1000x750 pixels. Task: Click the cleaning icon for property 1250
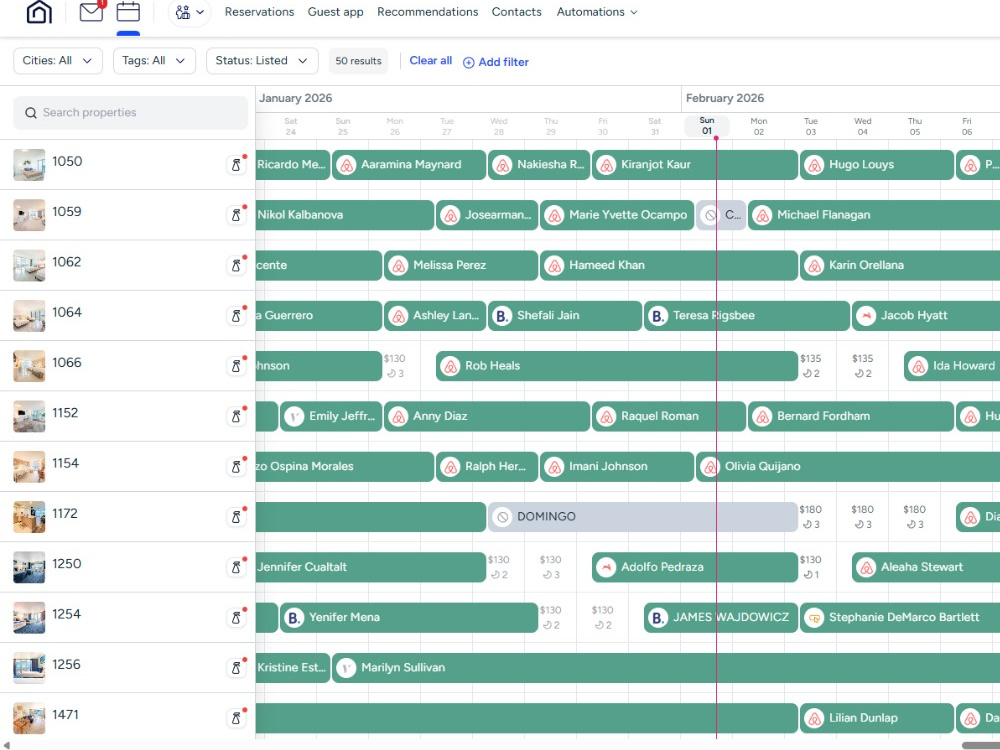236,568
